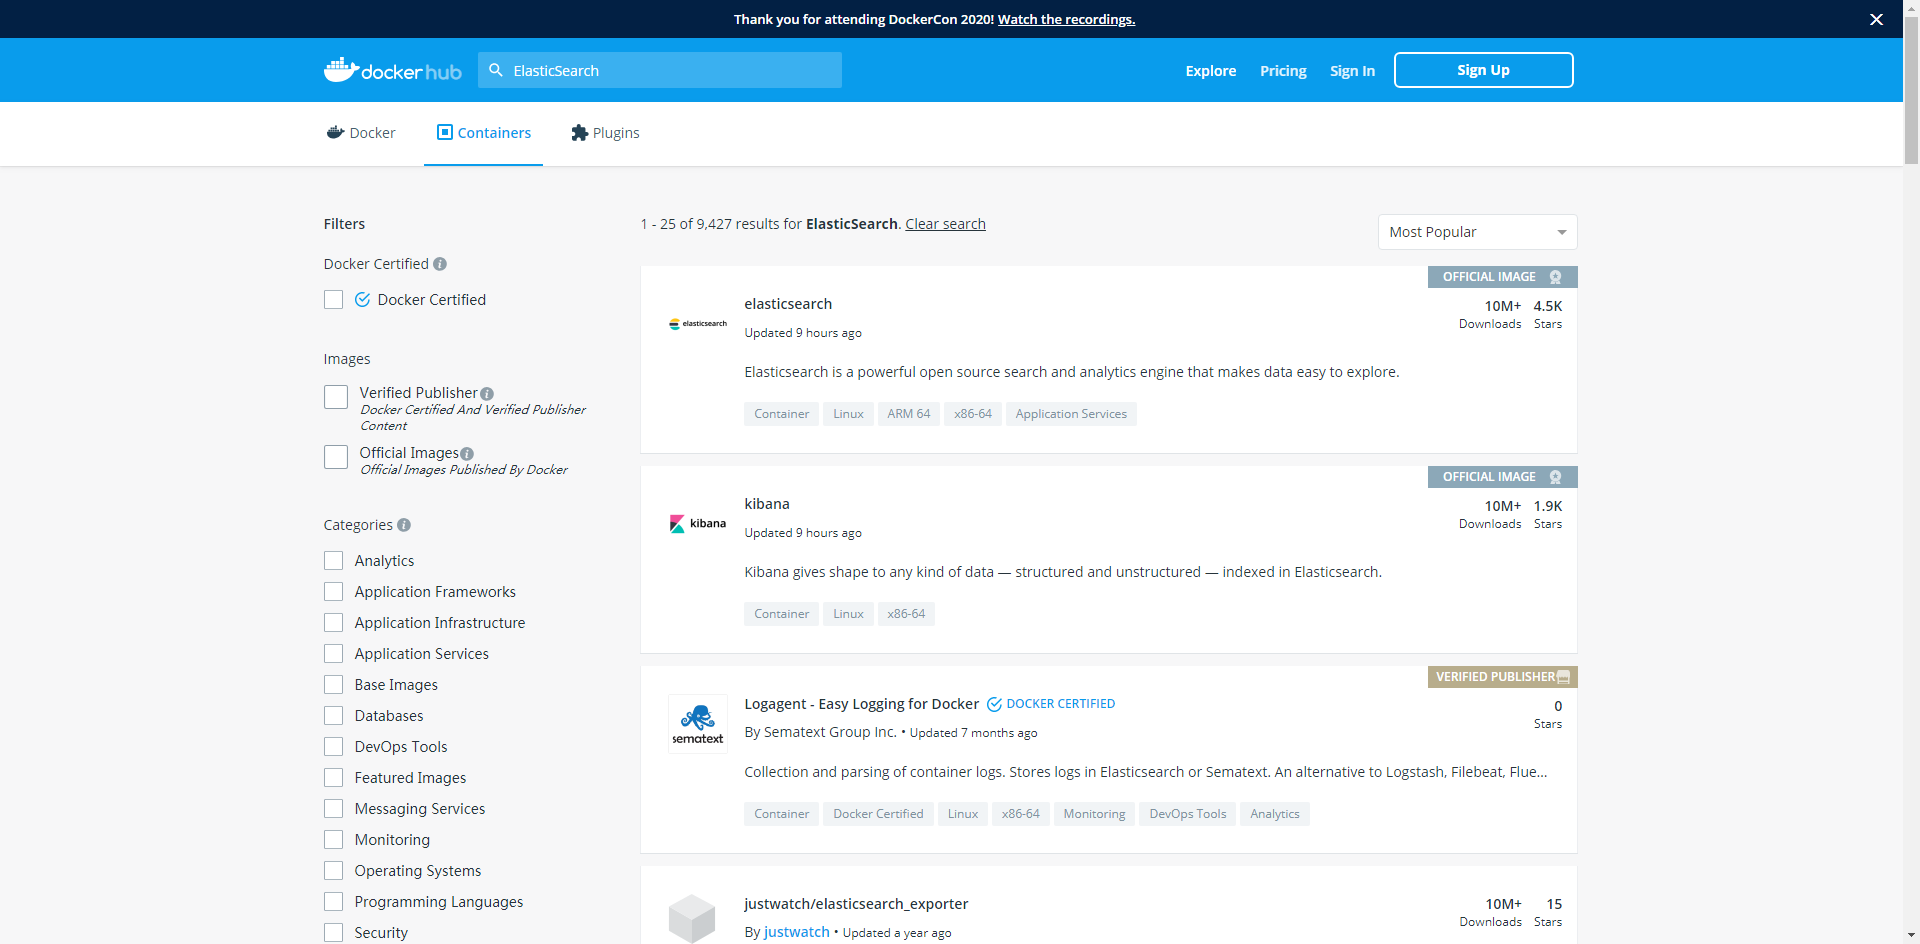1920x944 pixels.
Task: Click the ARM 64 tag on elasticsearch
Action: pyautogui.click(x=908, y=414)
